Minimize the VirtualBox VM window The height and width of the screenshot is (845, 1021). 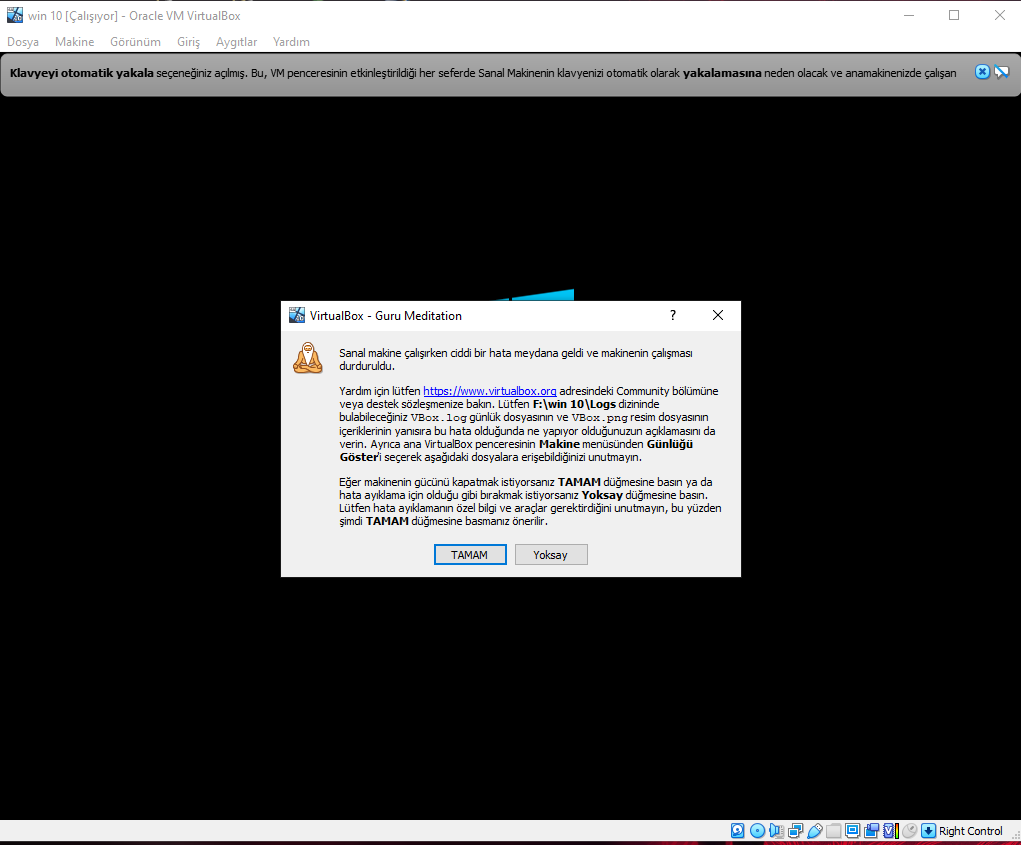(909, 15)
